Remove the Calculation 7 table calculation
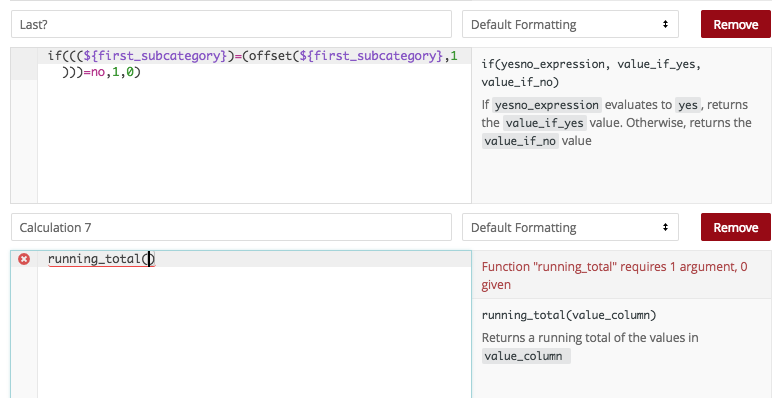Screen dimensions: 781x398 (x=736, y=228)
